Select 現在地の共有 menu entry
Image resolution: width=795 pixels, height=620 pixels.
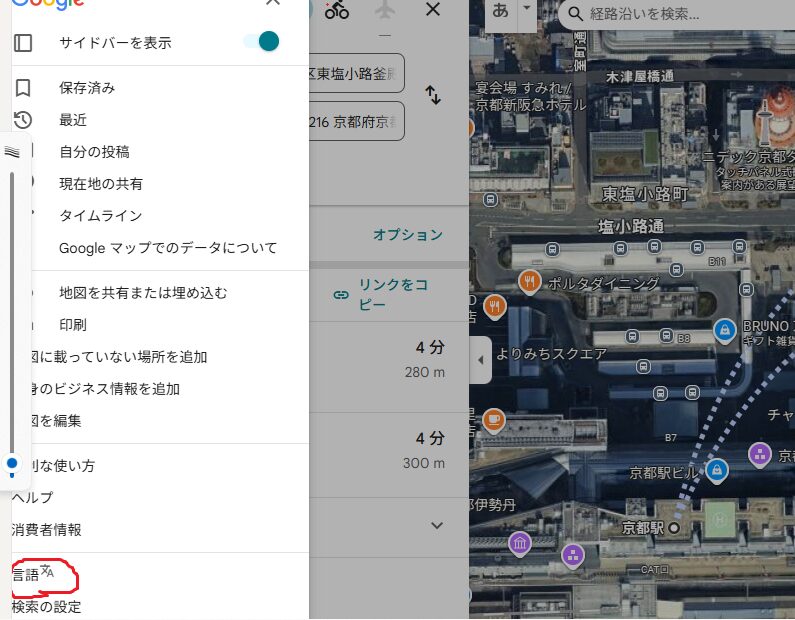pos(101,184)
